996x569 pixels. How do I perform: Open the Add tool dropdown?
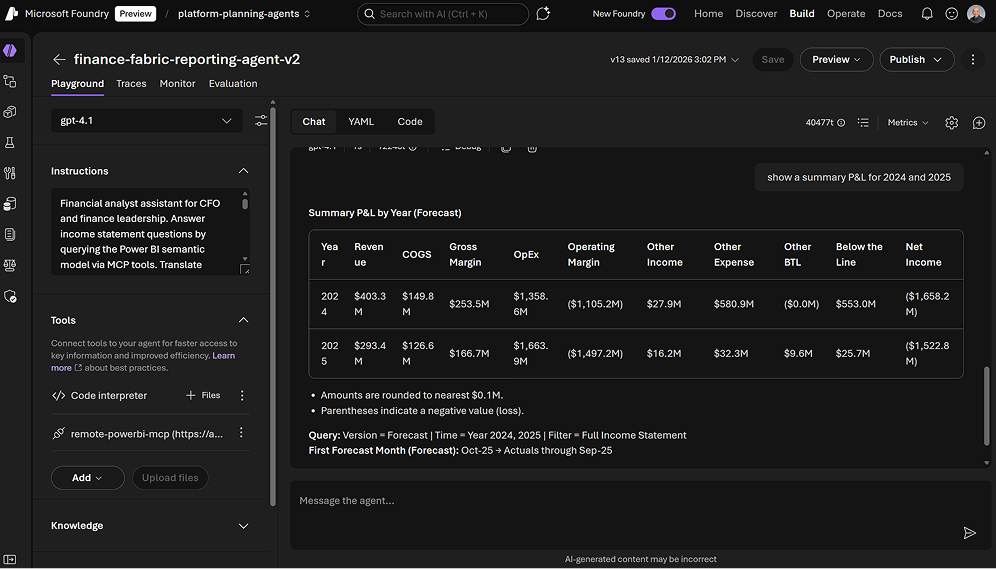tap(88, 478)
